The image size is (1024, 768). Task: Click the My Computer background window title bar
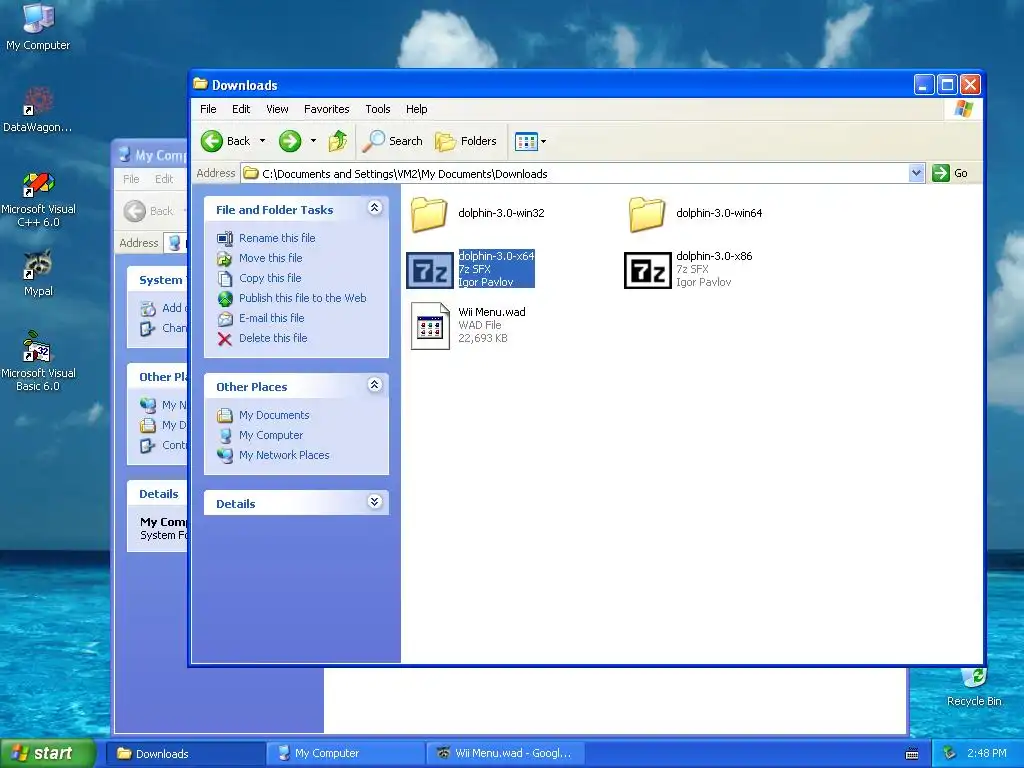click(x=150, y=155)
